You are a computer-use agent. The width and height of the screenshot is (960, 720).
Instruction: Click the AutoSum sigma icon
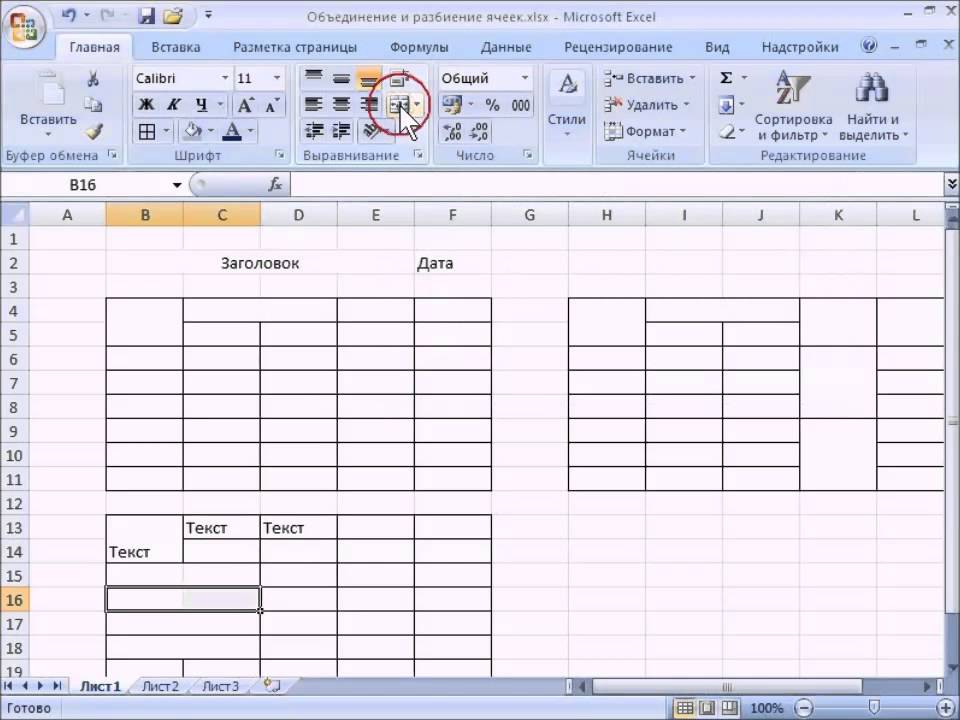[726, 78]
